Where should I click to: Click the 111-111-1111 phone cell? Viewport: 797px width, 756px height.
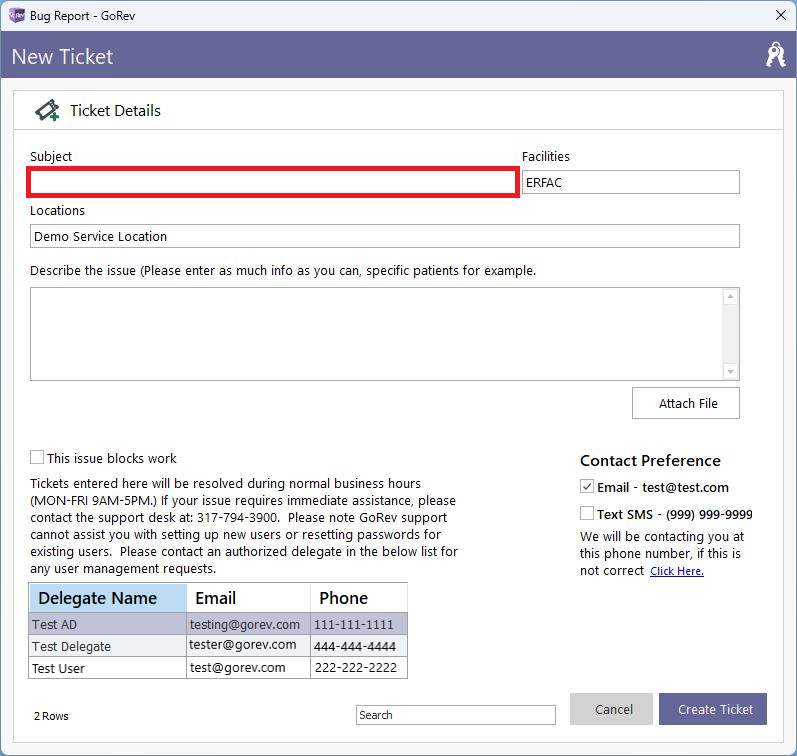[x=359, y=624]
